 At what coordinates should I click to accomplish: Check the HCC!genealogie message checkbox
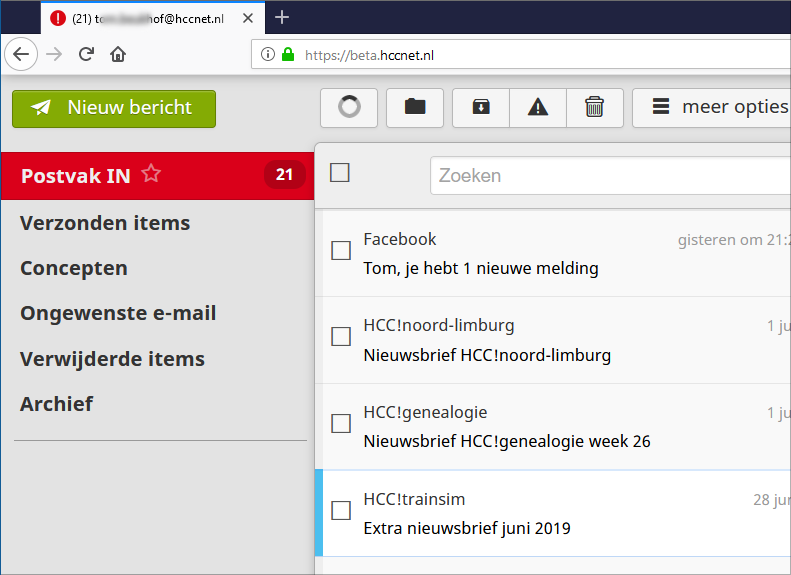[x=341, y=424]
